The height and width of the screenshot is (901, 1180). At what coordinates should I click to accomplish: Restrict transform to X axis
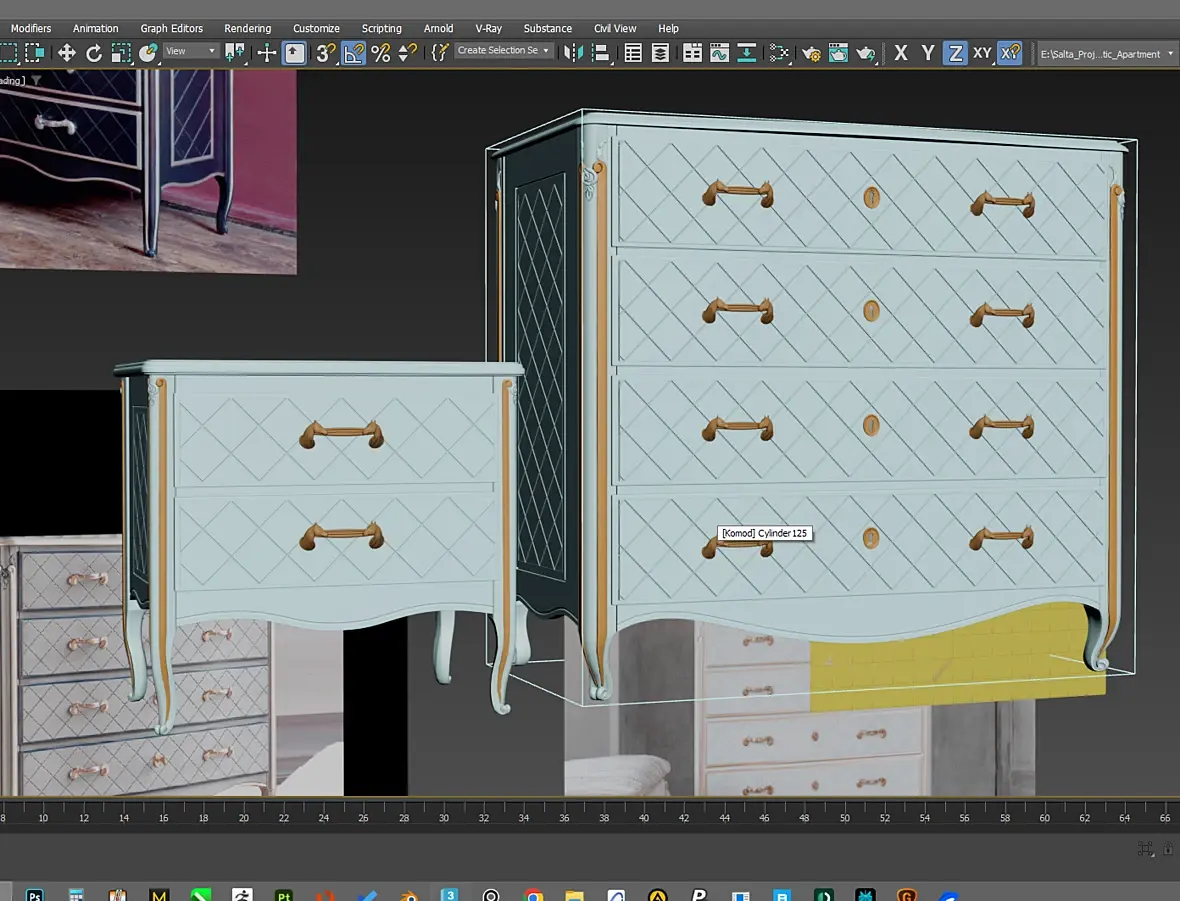point(901,53)
